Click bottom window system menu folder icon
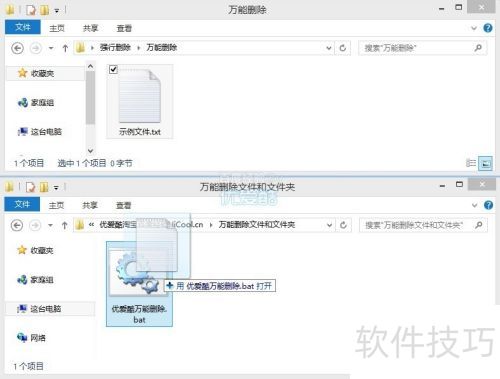The image size is (500, 379). coord(9,187)
